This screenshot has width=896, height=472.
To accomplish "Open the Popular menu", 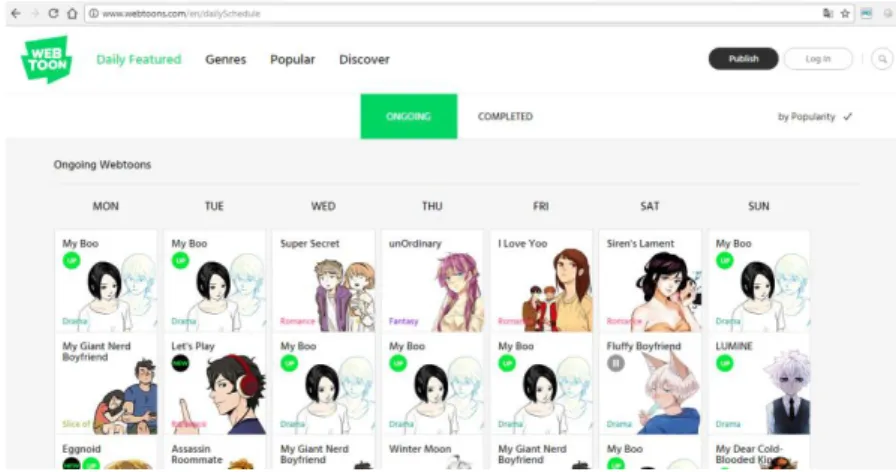I will (x=293, y=59).
